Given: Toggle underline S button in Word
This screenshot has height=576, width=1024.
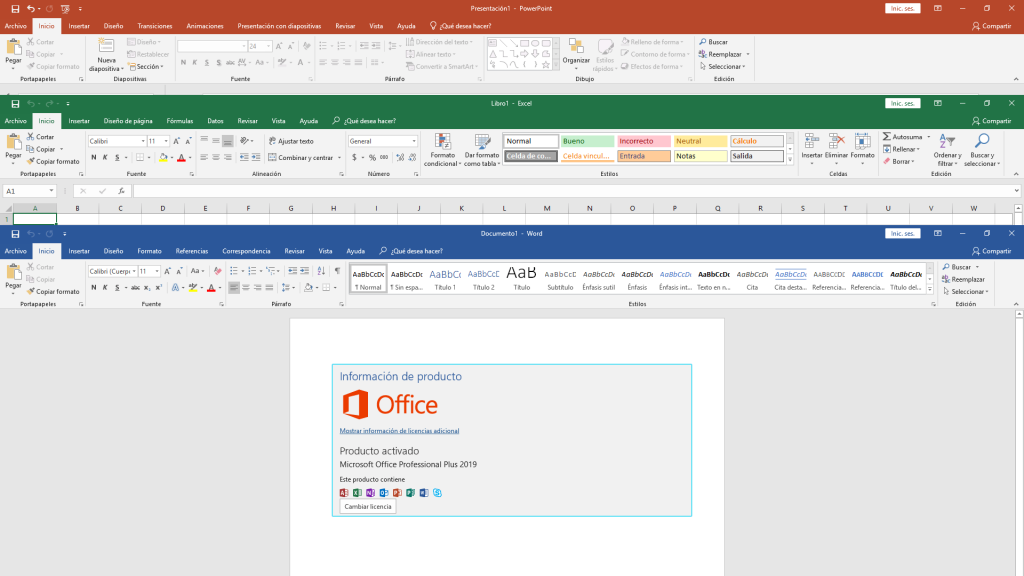Looking at the screenshot, I should pyautogui.click(x=117, y=287).
